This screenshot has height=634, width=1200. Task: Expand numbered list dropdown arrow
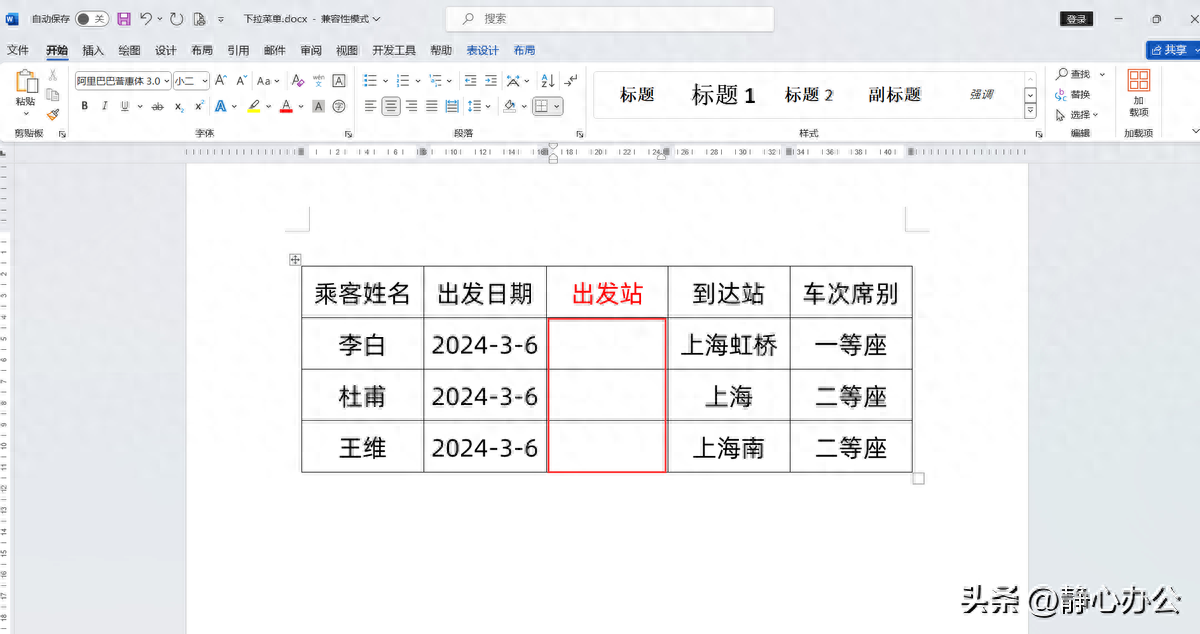pyautogui.click(x=418, y=81)
